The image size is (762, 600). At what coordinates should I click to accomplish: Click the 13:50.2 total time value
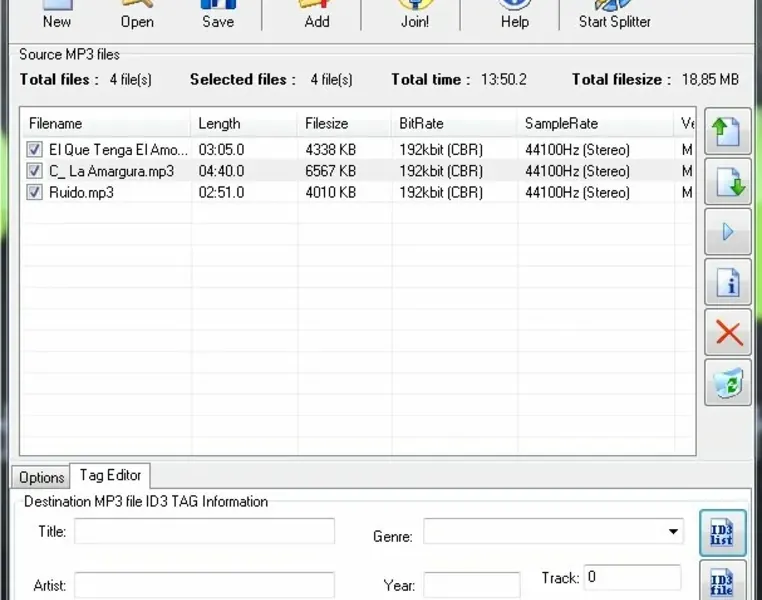click(503, 79)
